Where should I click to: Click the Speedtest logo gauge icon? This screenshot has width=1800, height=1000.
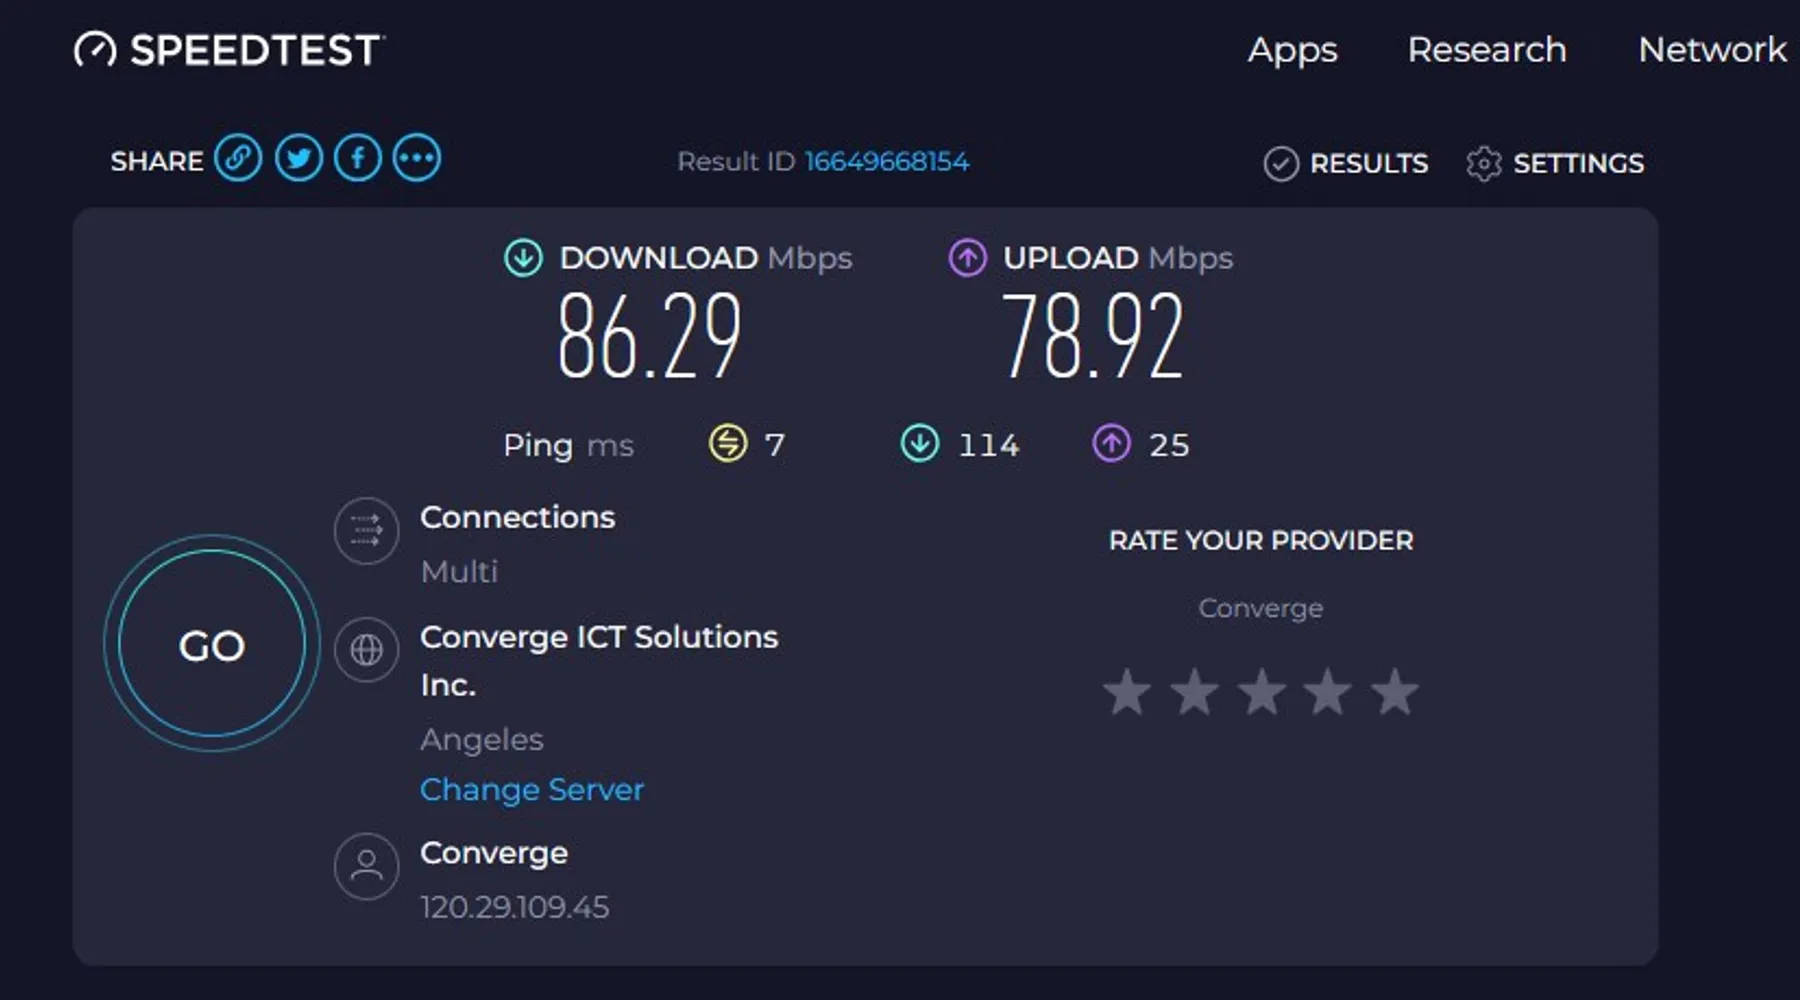click(x=95, y=50)
